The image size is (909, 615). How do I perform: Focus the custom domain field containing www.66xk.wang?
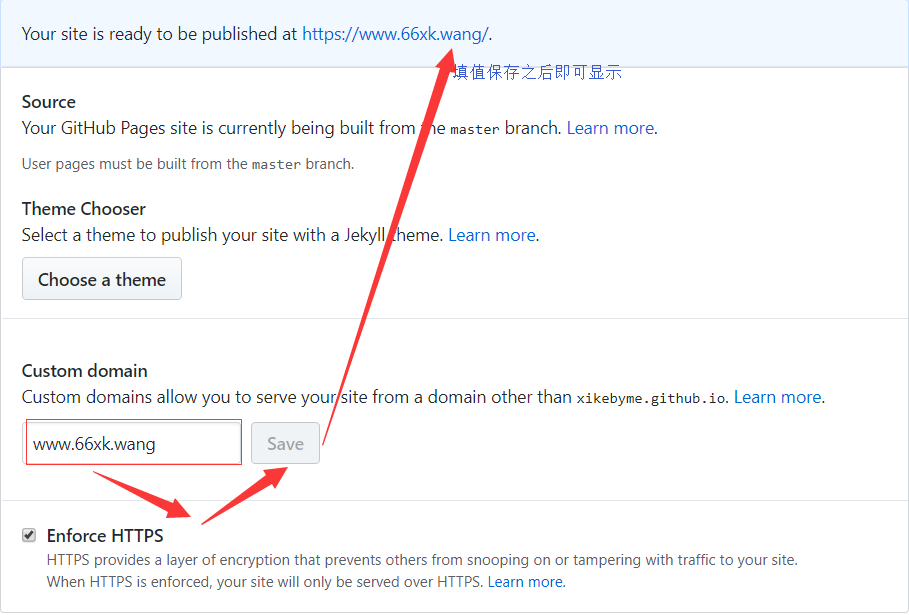(134, 444)
